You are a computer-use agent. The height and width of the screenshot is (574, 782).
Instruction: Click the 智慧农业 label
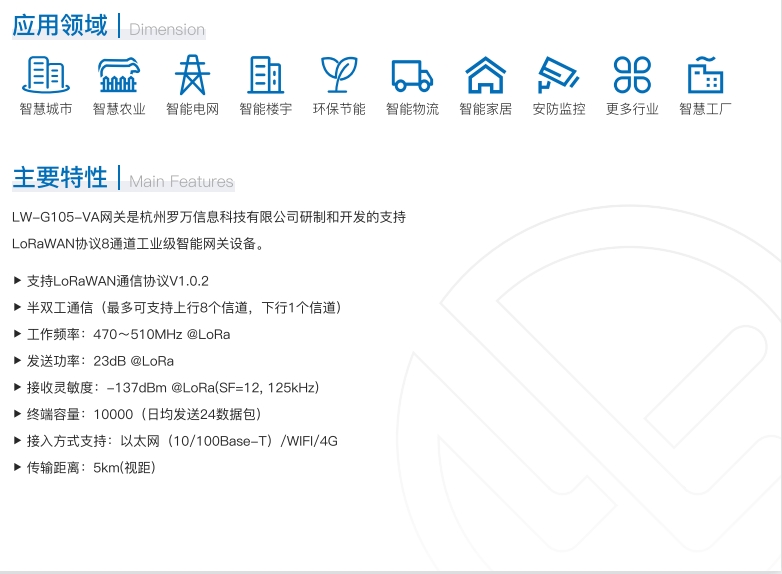(119, 109)
